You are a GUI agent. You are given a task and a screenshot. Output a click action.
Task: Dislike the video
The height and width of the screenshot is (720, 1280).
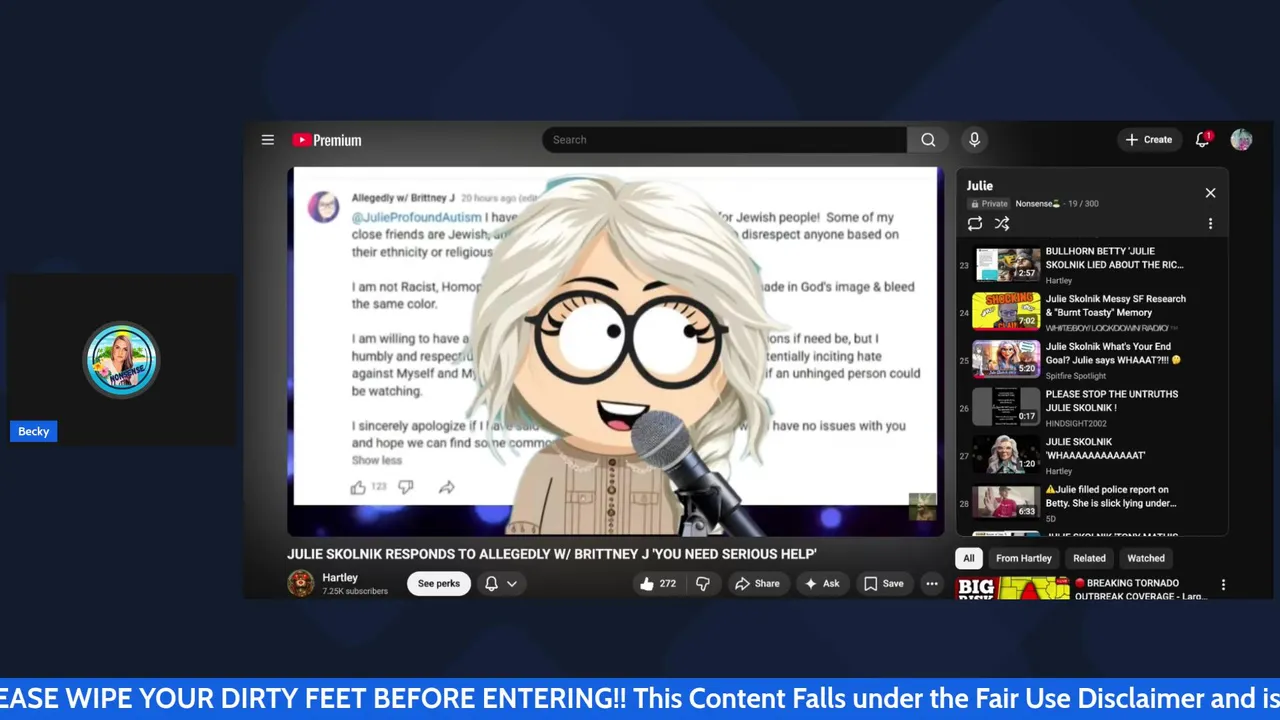[703, 584]
